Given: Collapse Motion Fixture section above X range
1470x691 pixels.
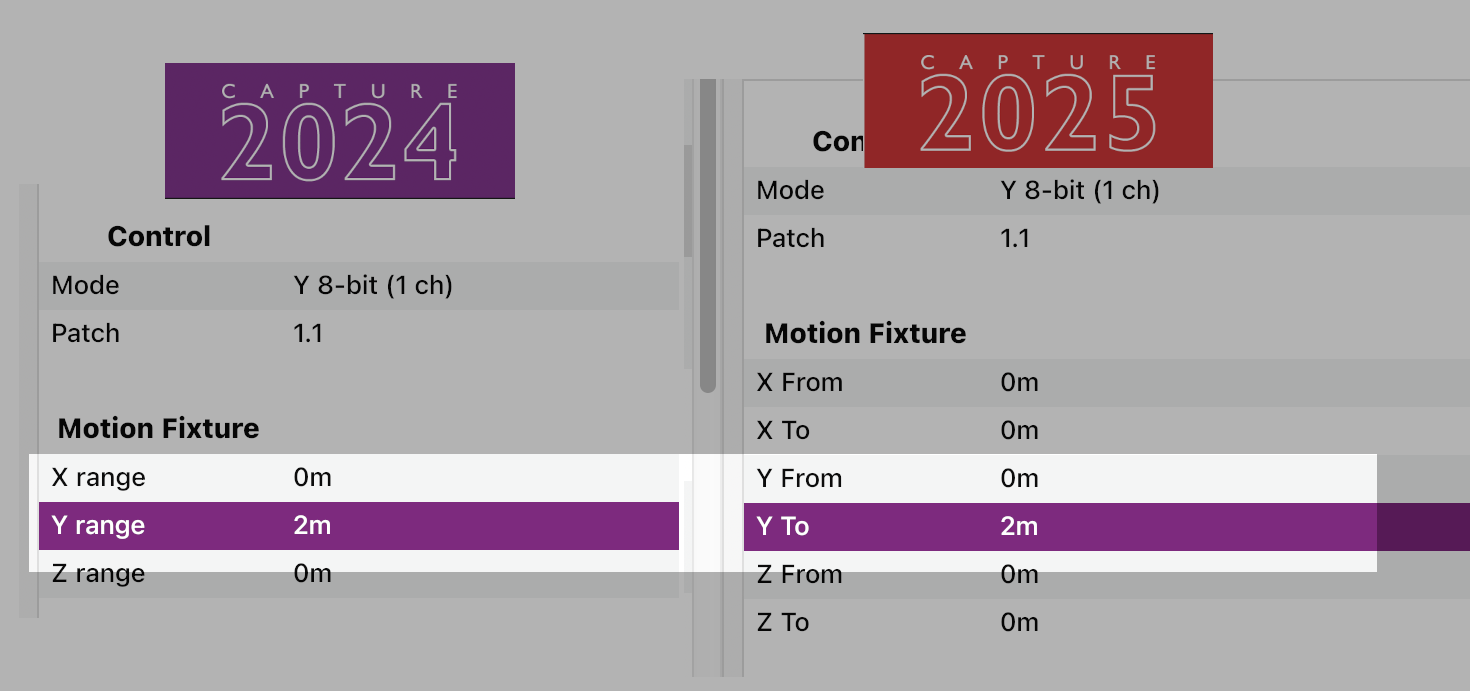Looking at the screenshot, I should coord(158,429).
